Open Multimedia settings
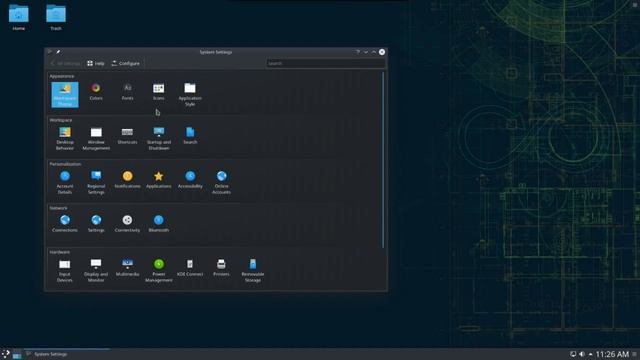The height and width of the screenshot is (360, 640). [127, 268]
